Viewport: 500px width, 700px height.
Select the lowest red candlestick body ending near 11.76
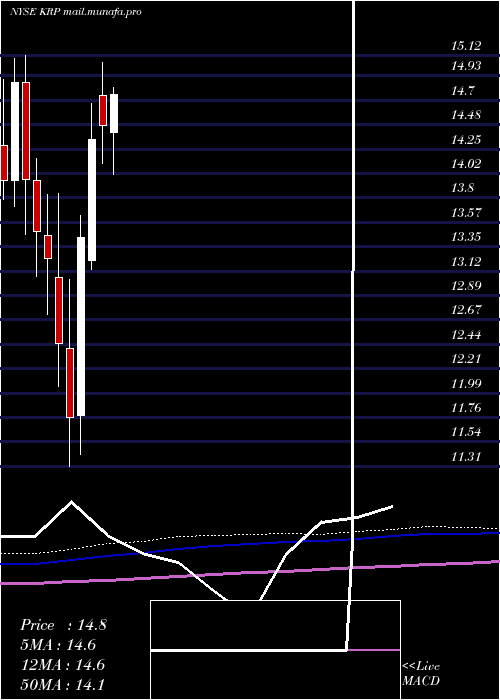70,383
